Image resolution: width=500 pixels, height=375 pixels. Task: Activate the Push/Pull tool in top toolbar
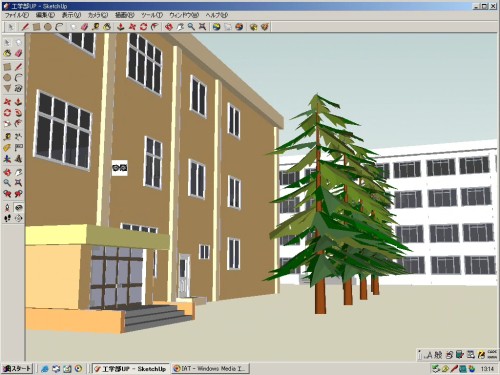tap(121, 27)
